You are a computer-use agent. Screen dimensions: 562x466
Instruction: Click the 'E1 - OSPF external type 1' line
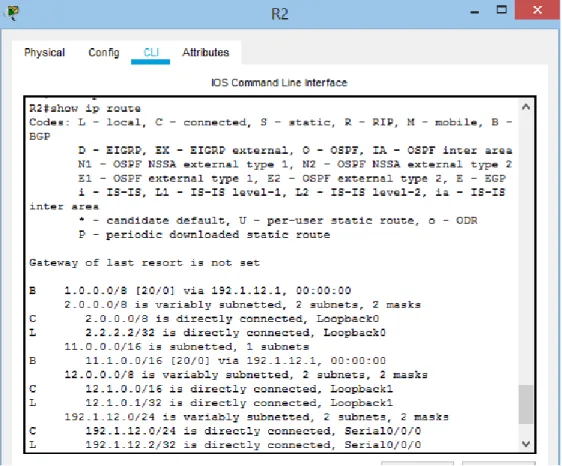pyautogui.click(x=292, y=179)
